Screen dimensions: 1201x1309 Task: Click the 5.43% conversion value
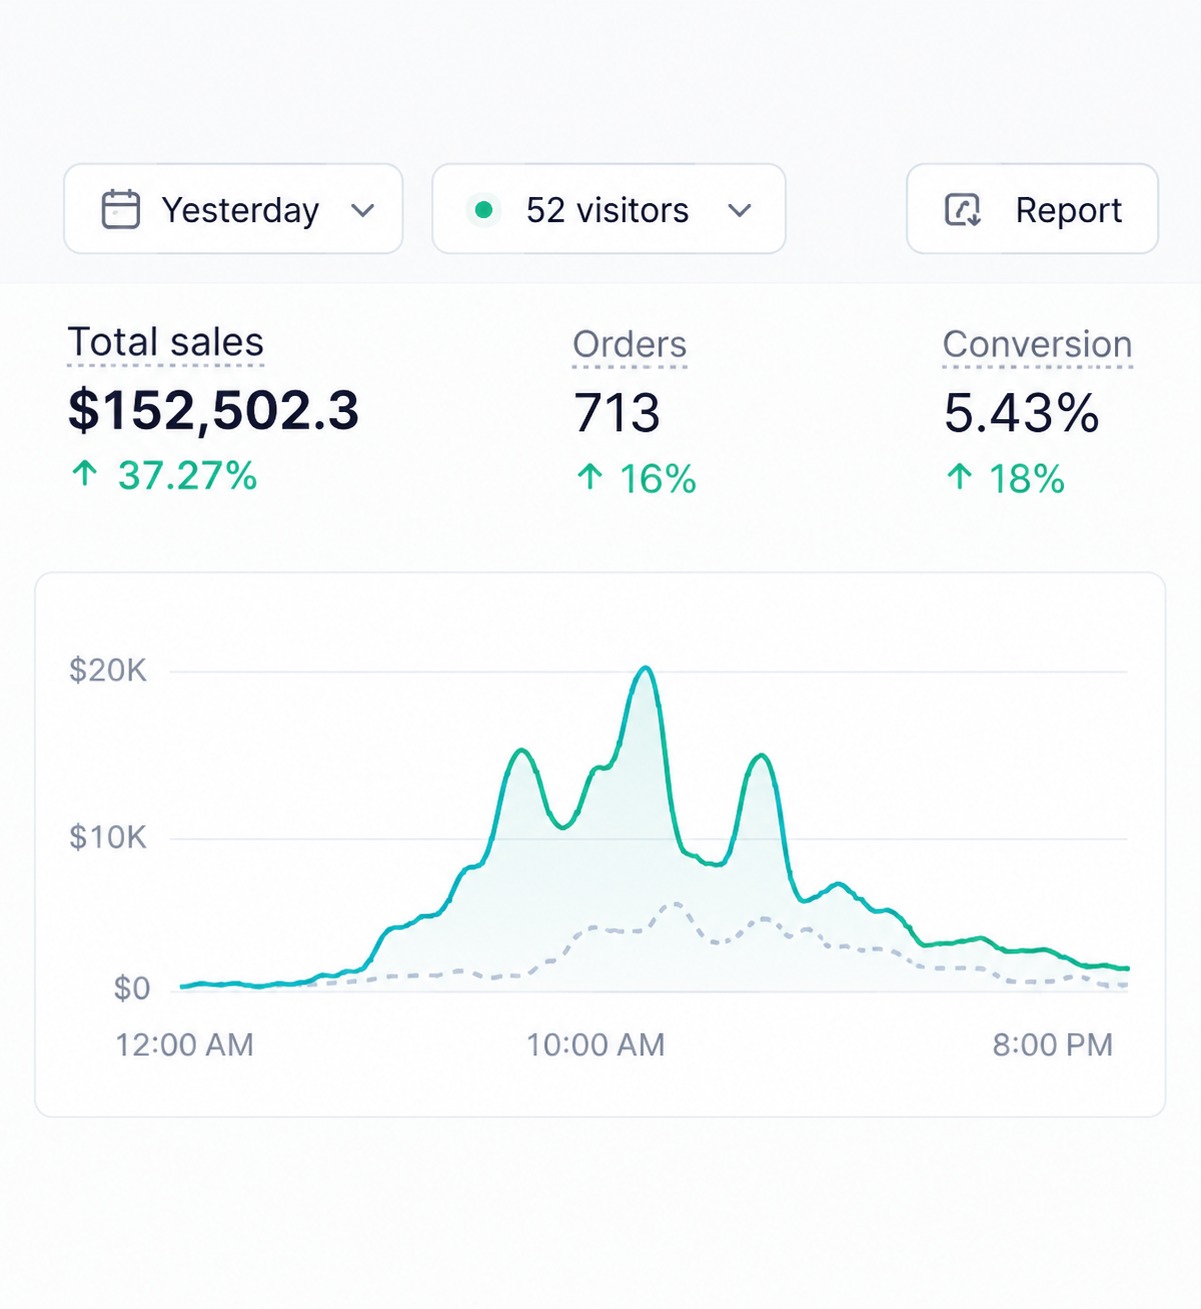pos(1021,413)
